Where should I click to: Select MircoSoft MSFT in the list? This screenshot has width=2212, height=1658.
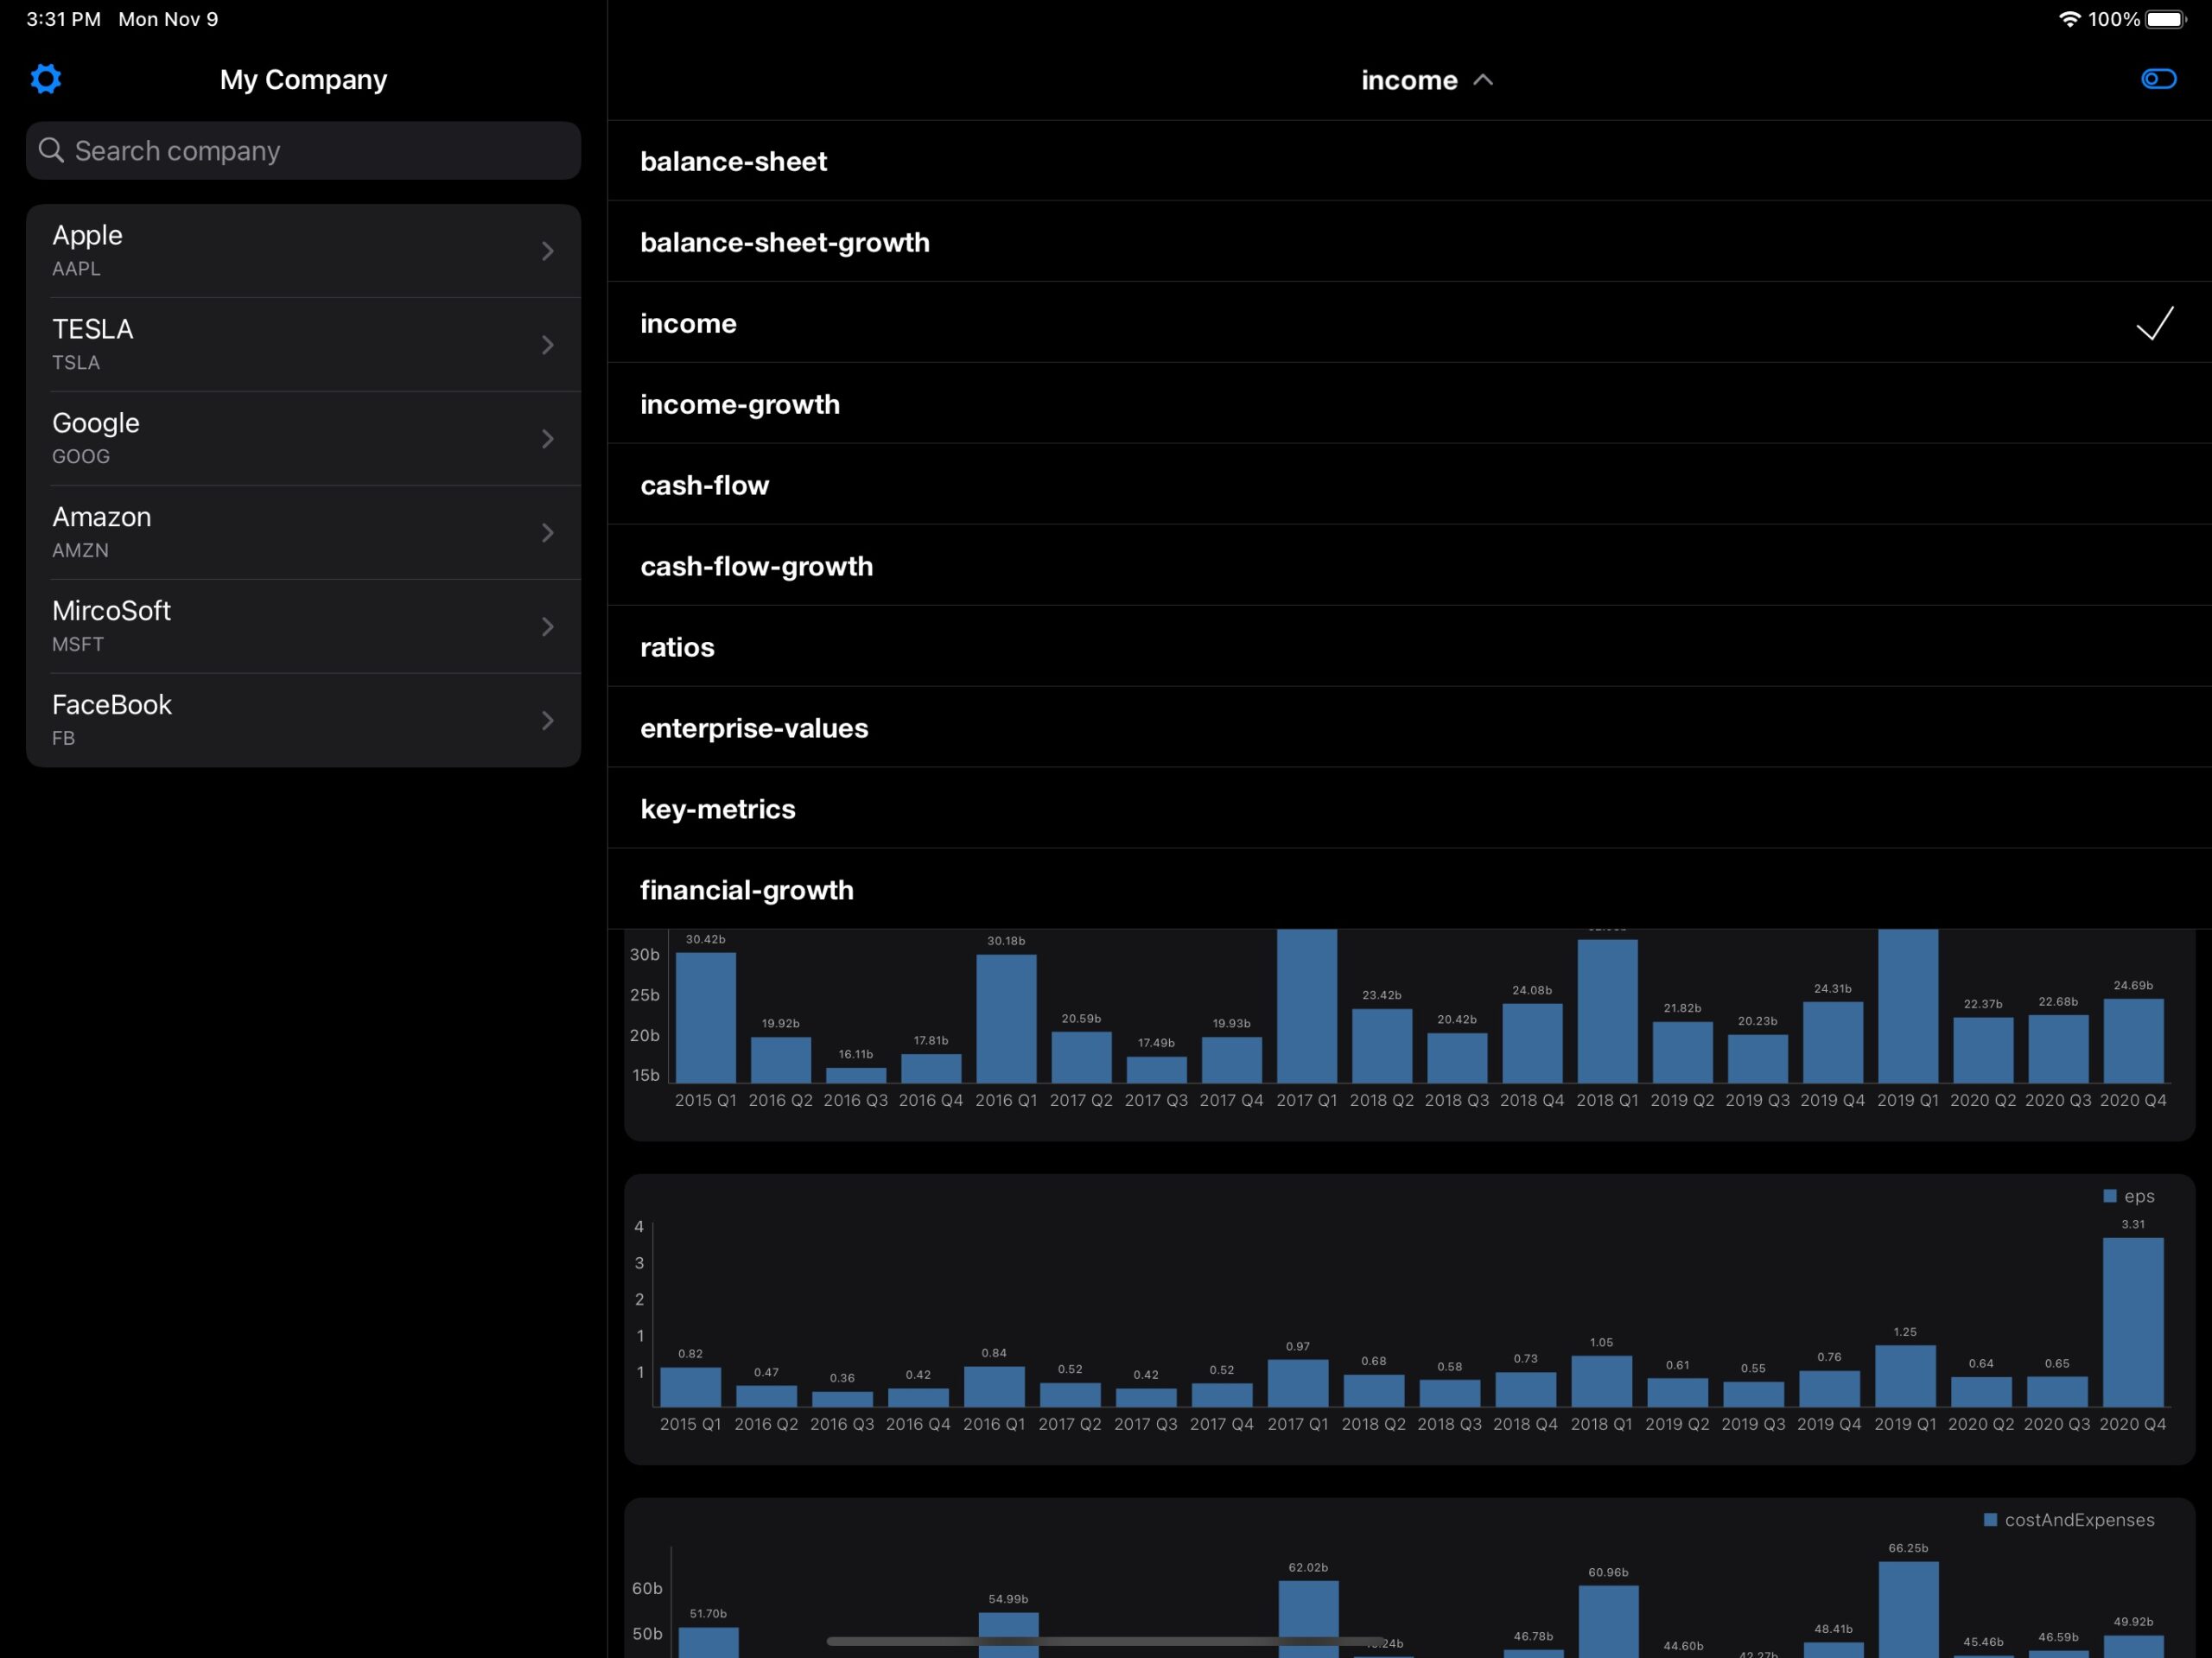pyautogui.click(x=303, y=627)
